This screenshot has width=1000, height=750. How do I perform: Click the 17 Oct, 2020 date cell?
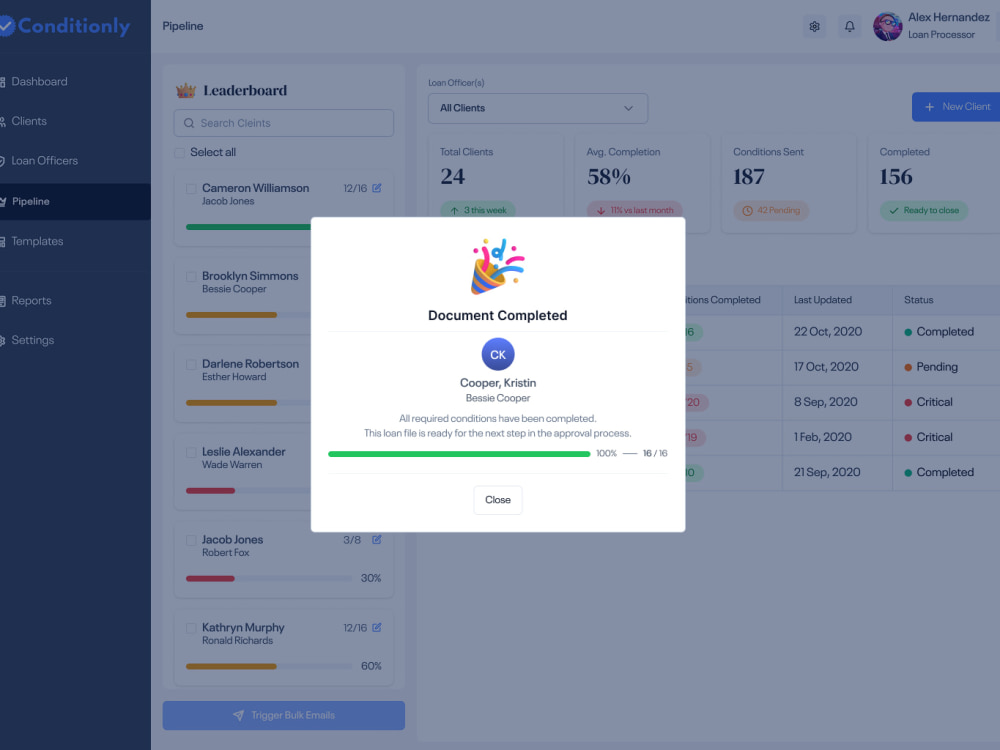pyautogui.click(x=826, y=367)
